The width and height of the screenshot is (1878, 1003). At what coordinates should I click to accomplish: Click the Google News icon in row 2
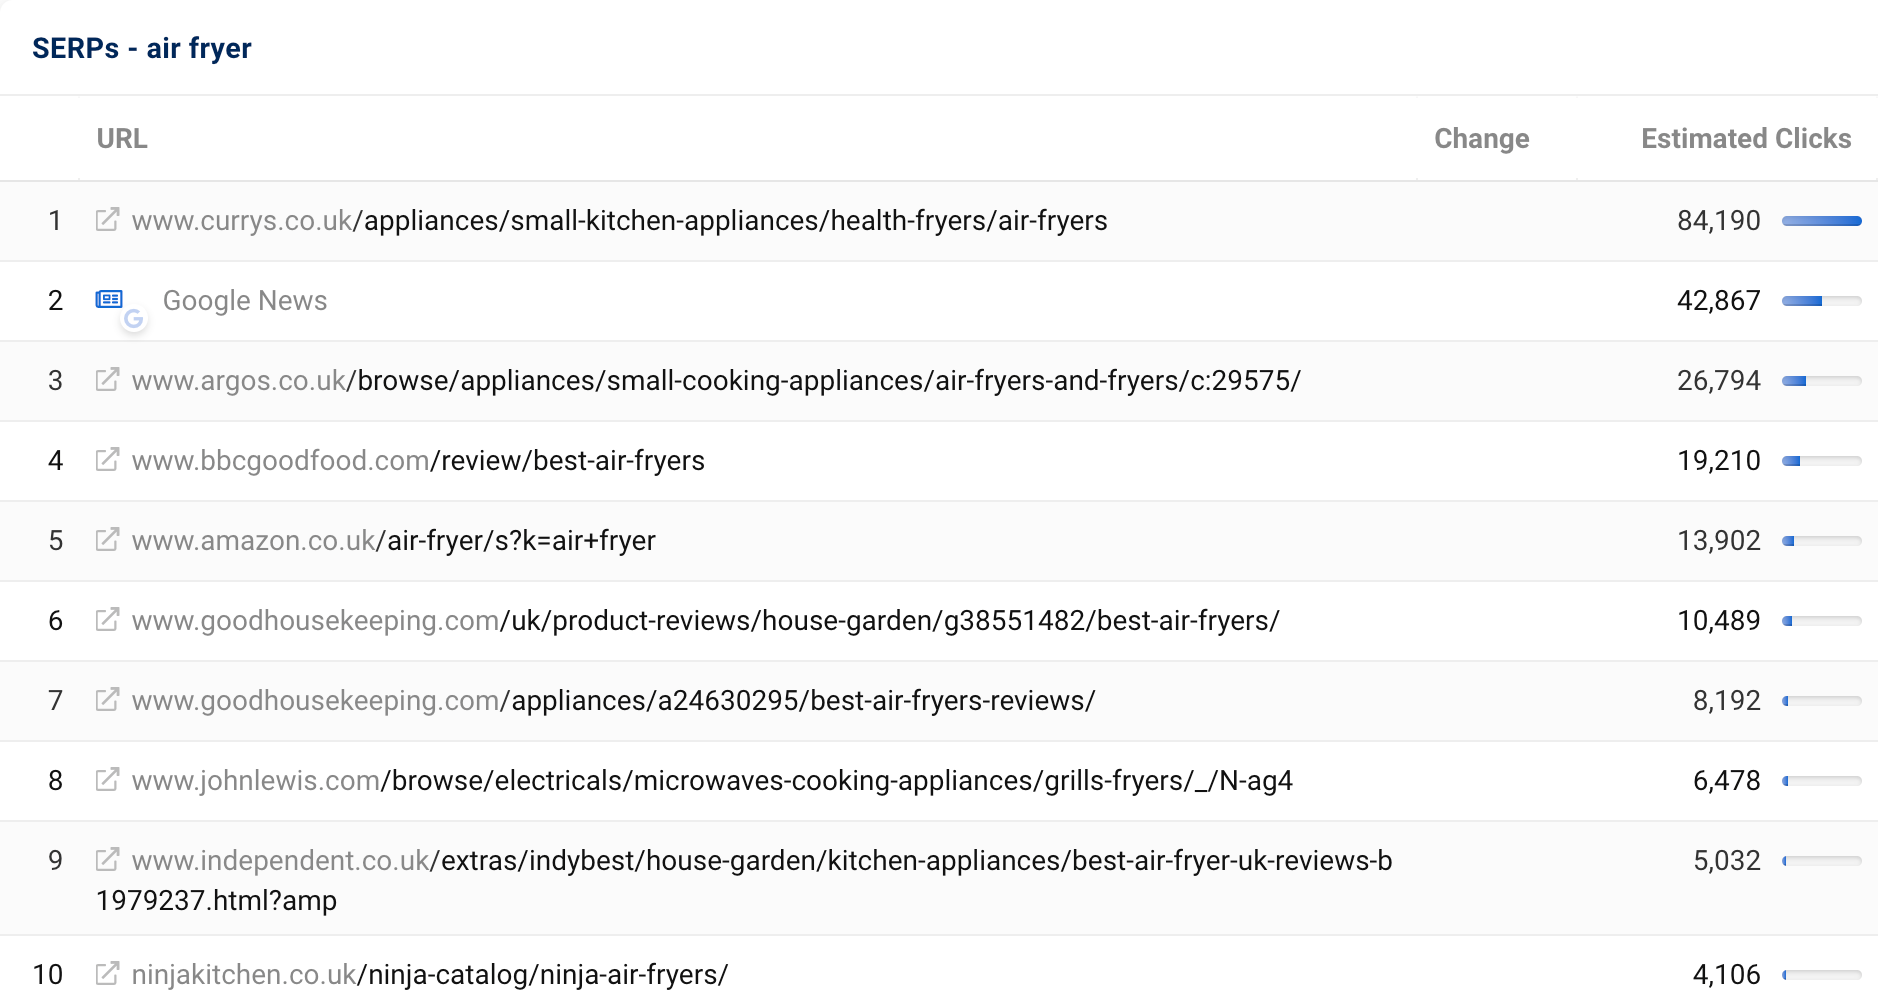click(110, 299)
